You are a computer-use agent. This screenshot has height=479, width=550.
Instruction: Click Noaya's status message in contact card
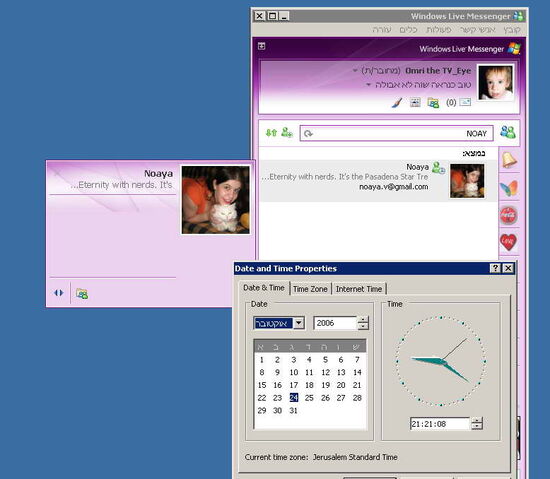point(121,185)
